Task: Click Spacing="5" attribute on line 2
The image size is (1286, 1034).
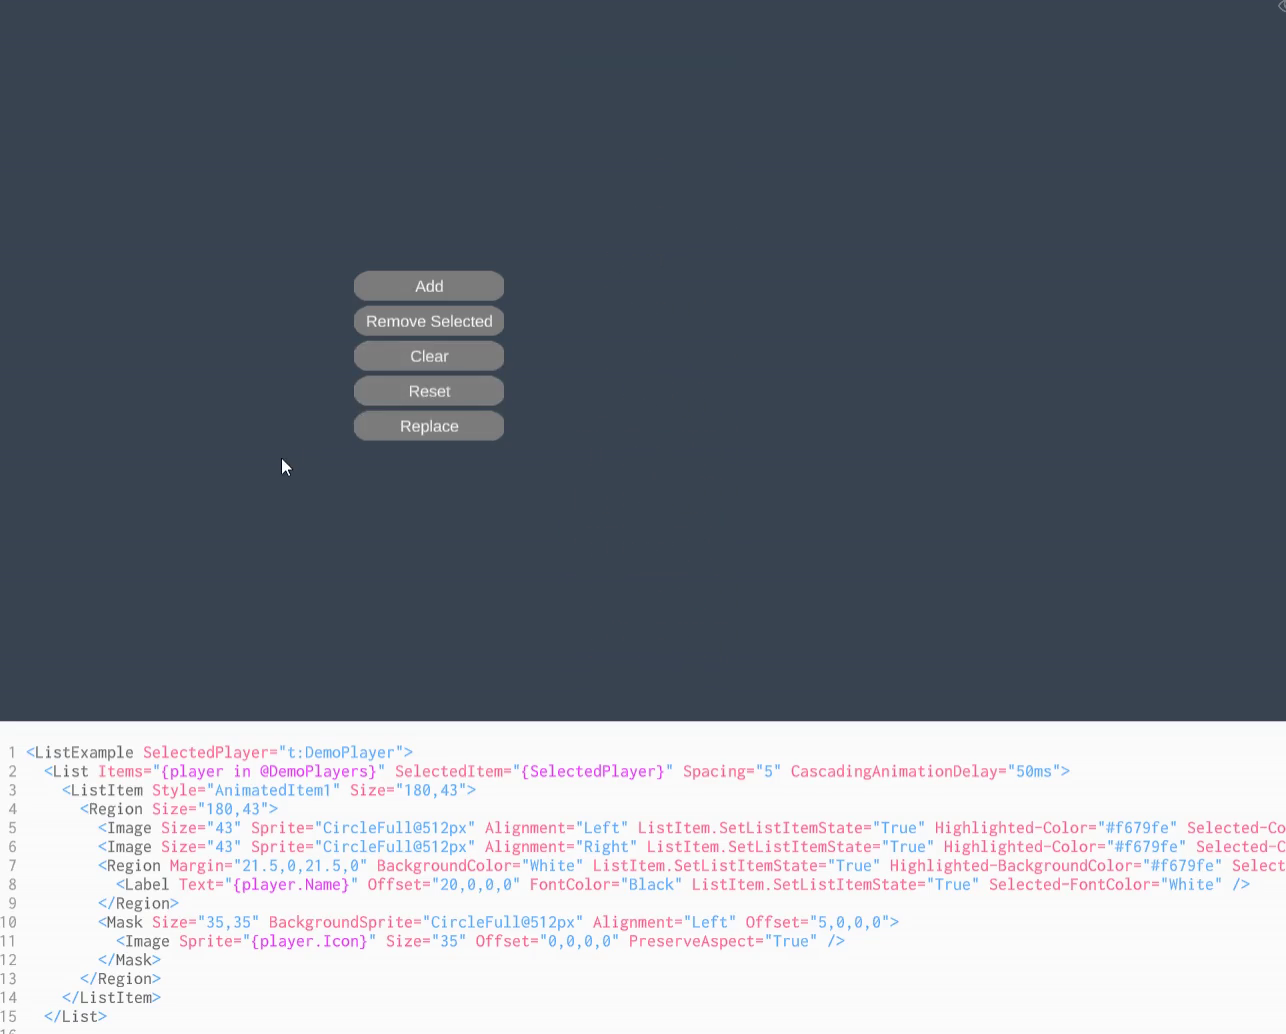Action: click(x=732, y=771)
